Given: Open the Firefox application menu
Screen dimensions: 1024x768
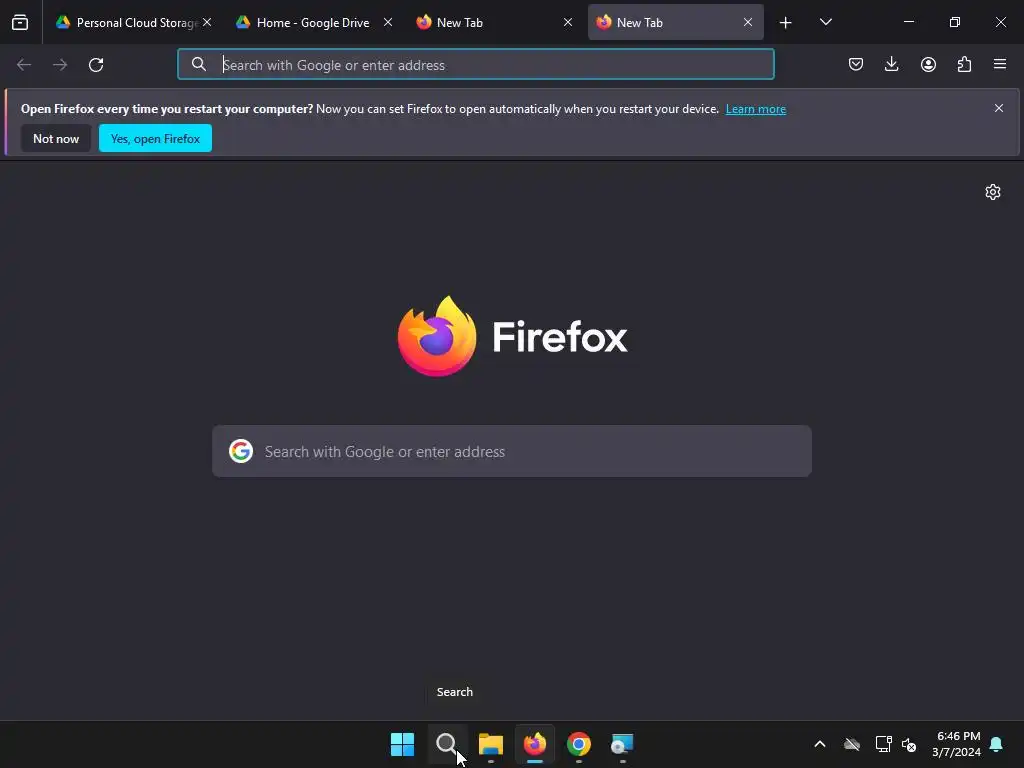Looking at the screenshot, I should (x=1000, y=64).
